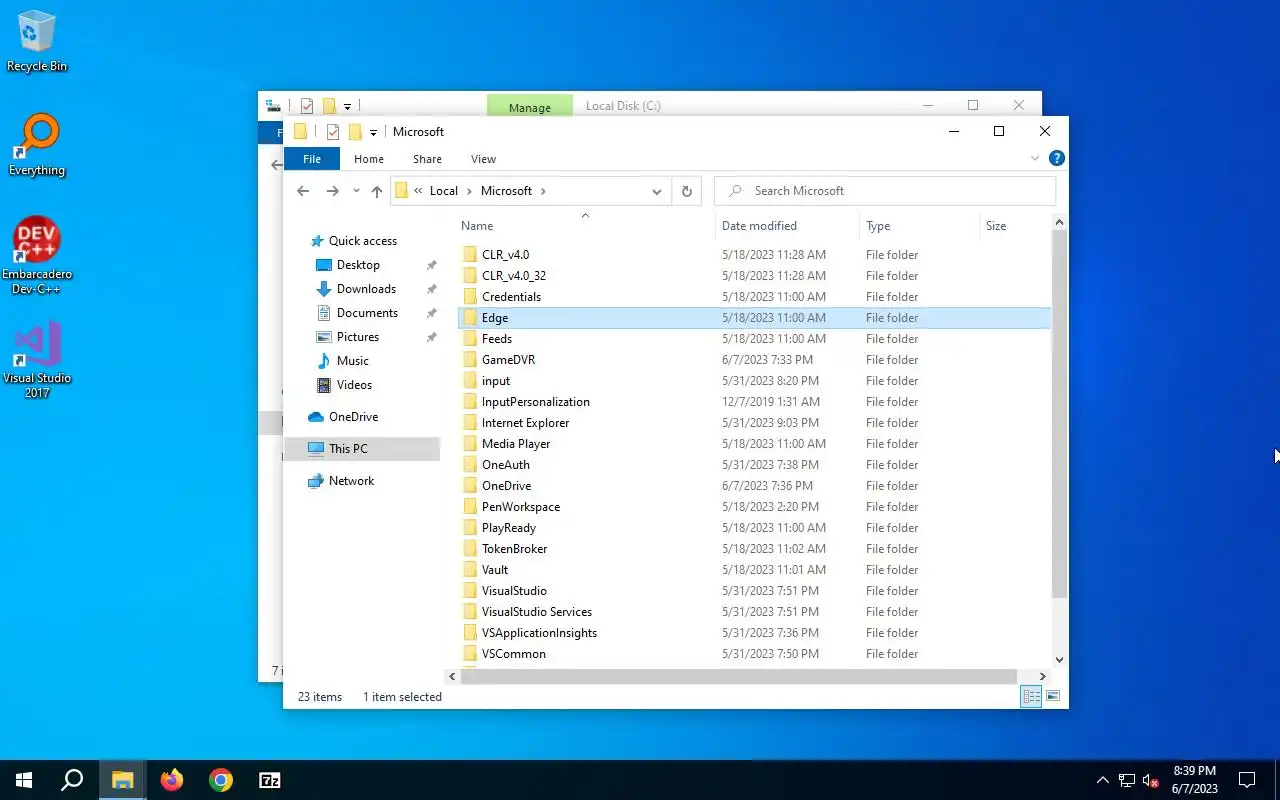This screenshot has width=1280, height=800.
Task: Click the file list scroll down arrow
Action: [1060, 660]
